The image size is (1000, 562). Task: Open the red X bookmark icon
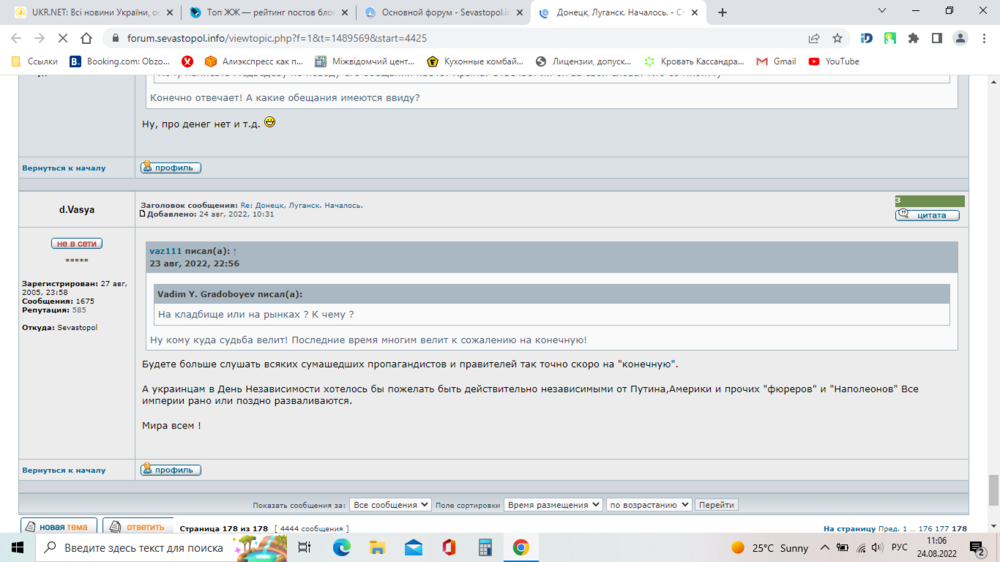[187, 61]
